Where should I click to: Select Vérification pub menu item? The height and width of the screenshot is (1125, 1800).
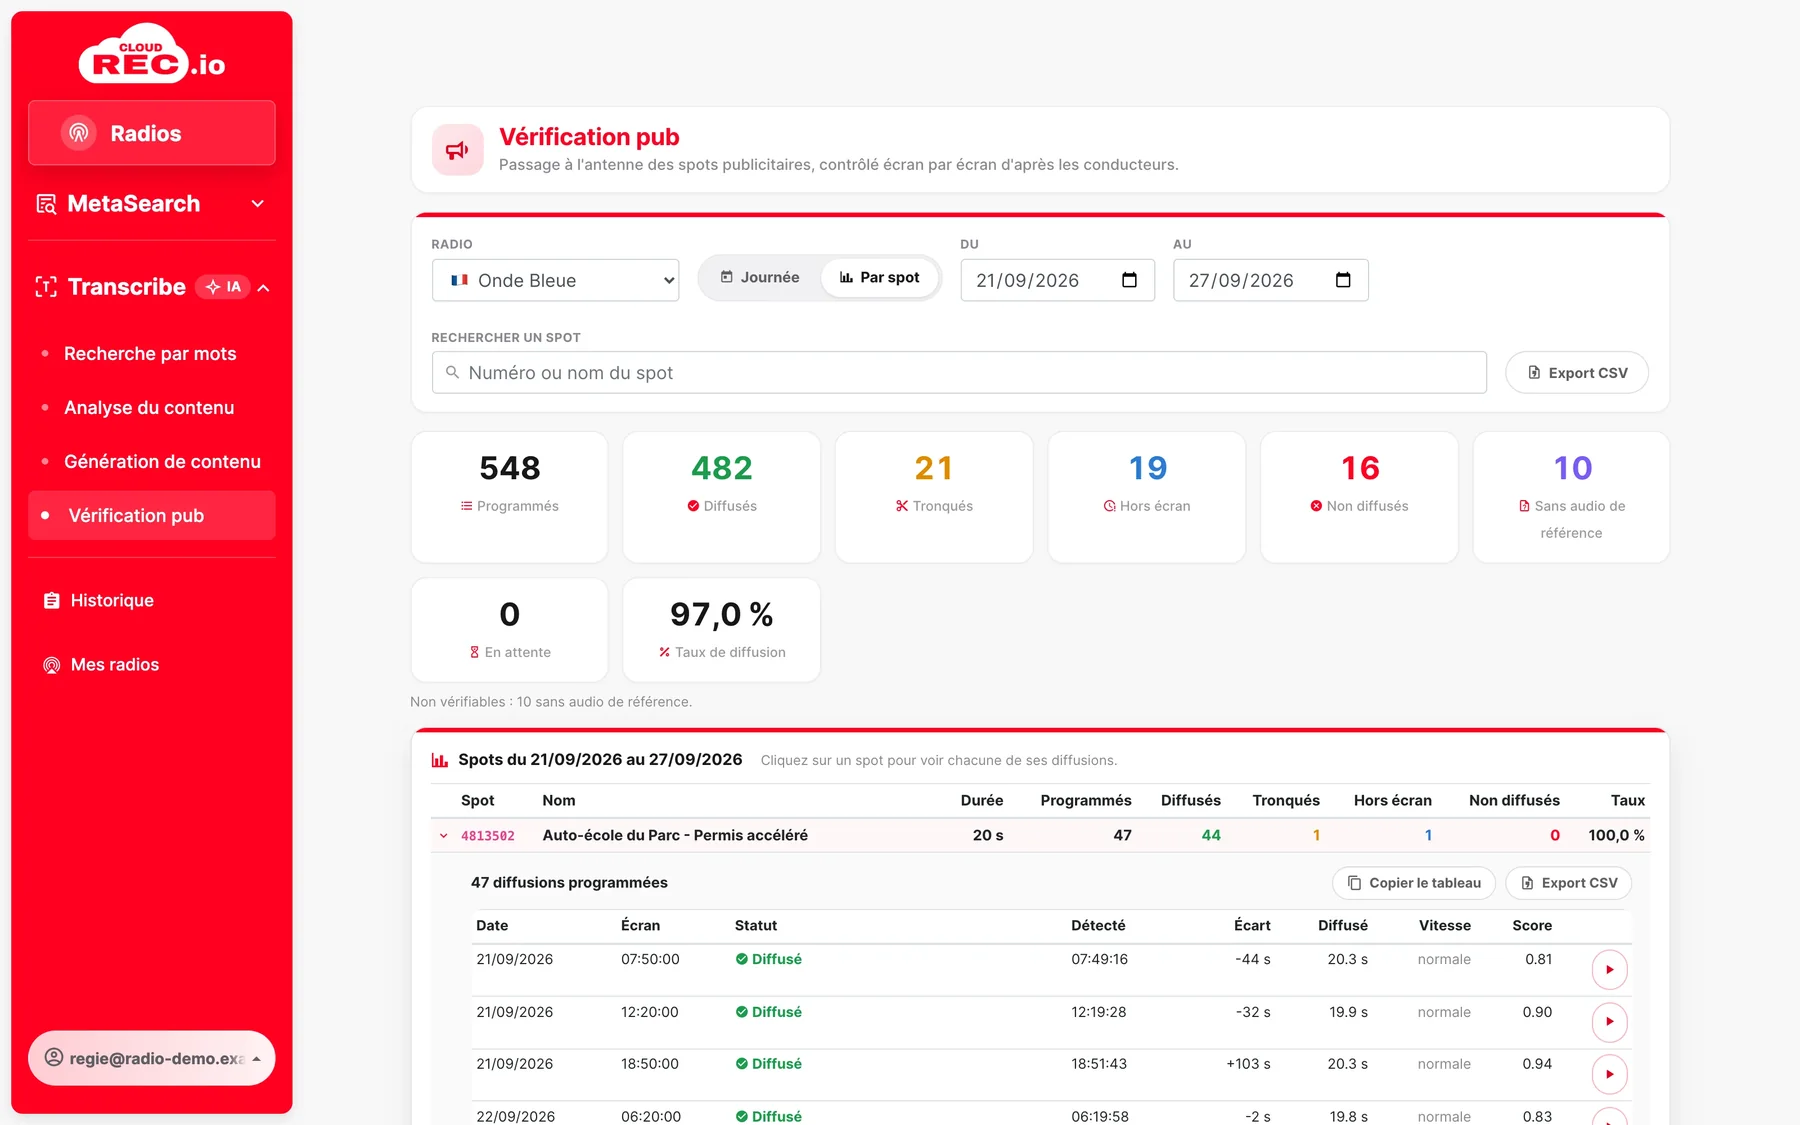152,516
